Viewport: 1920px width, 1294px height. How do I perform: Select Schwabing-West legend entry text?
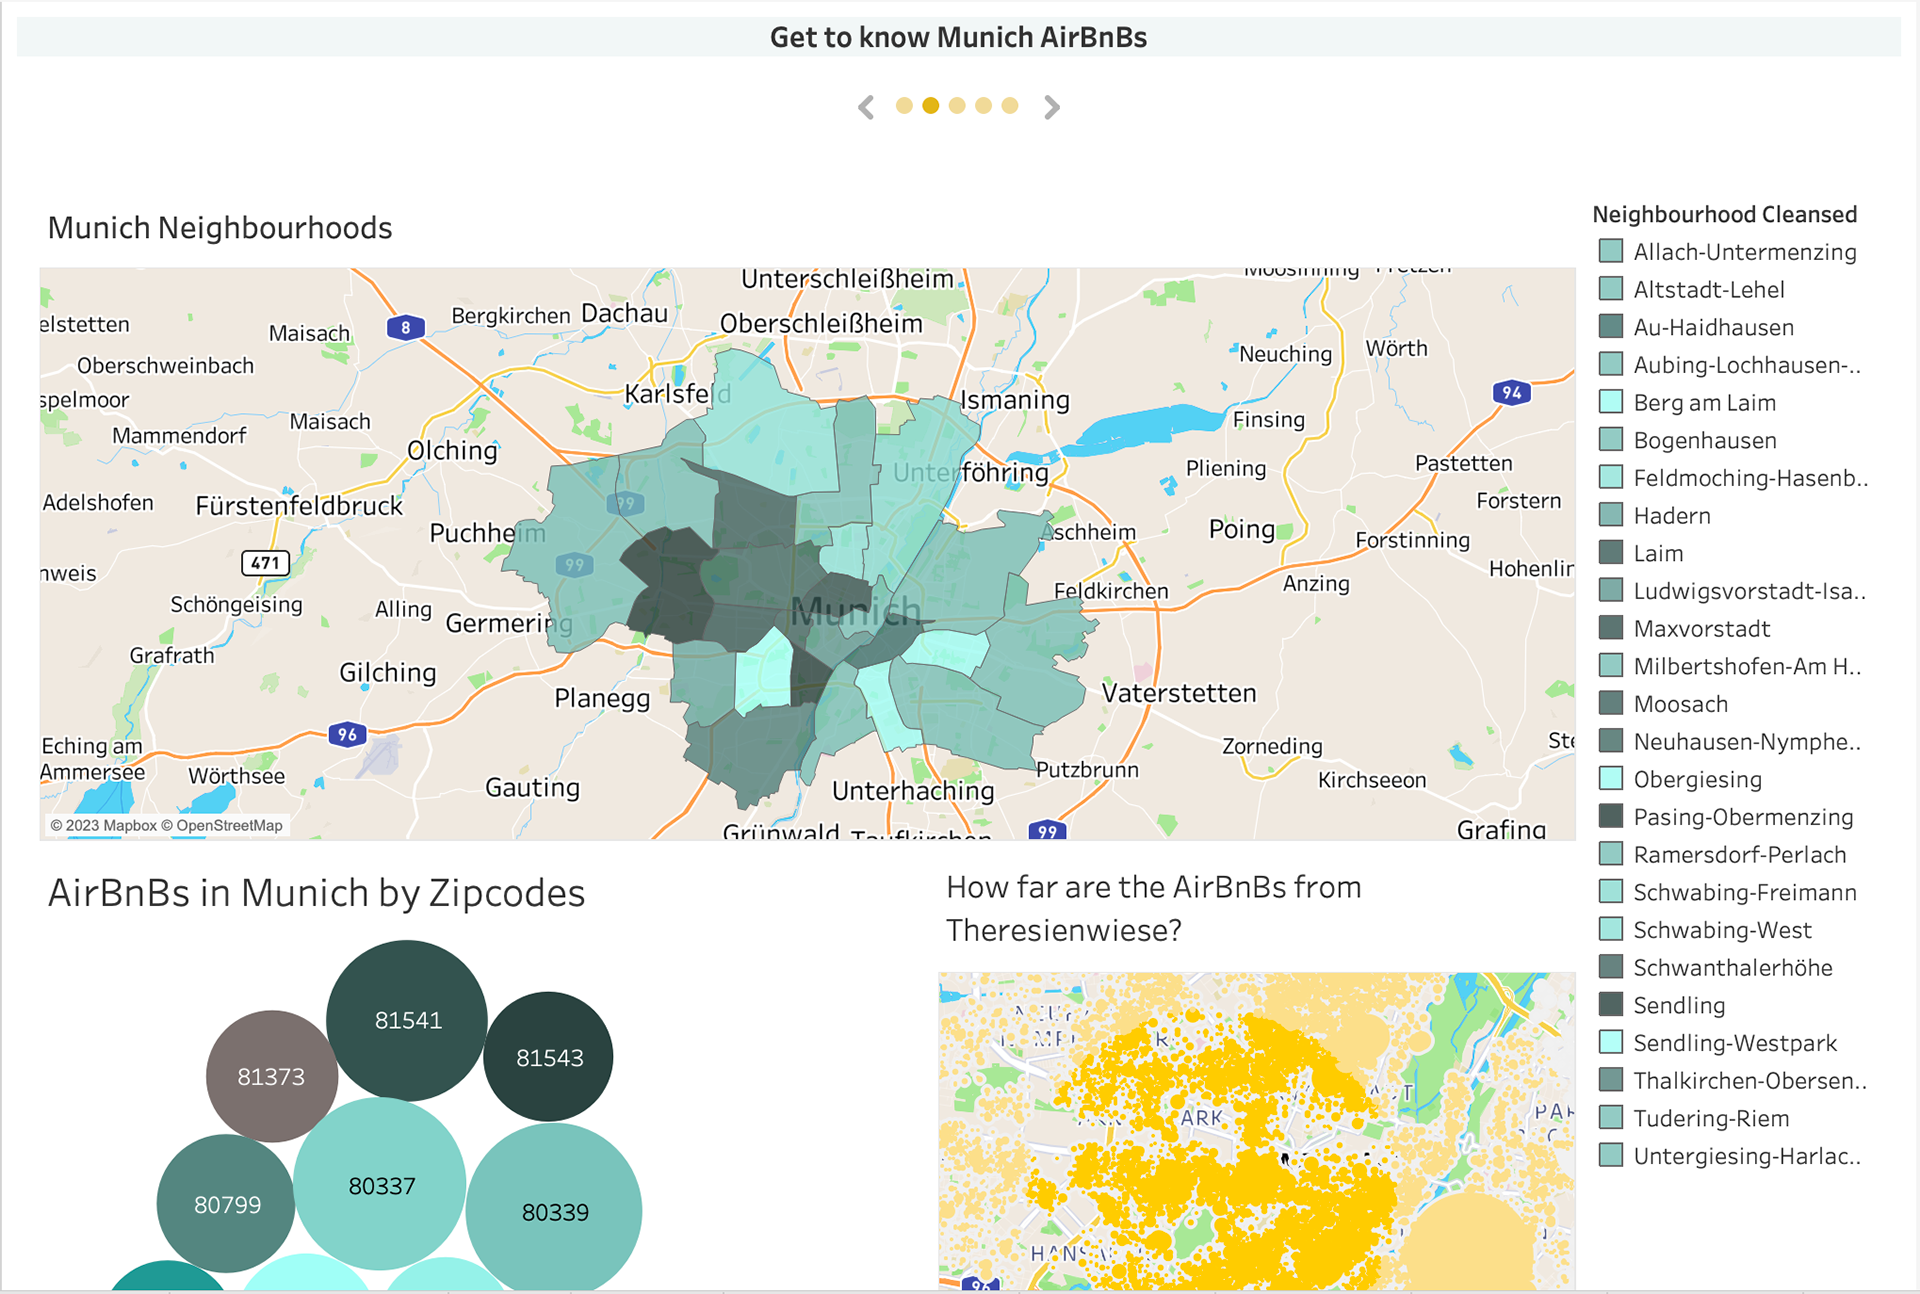point(1722,930)
